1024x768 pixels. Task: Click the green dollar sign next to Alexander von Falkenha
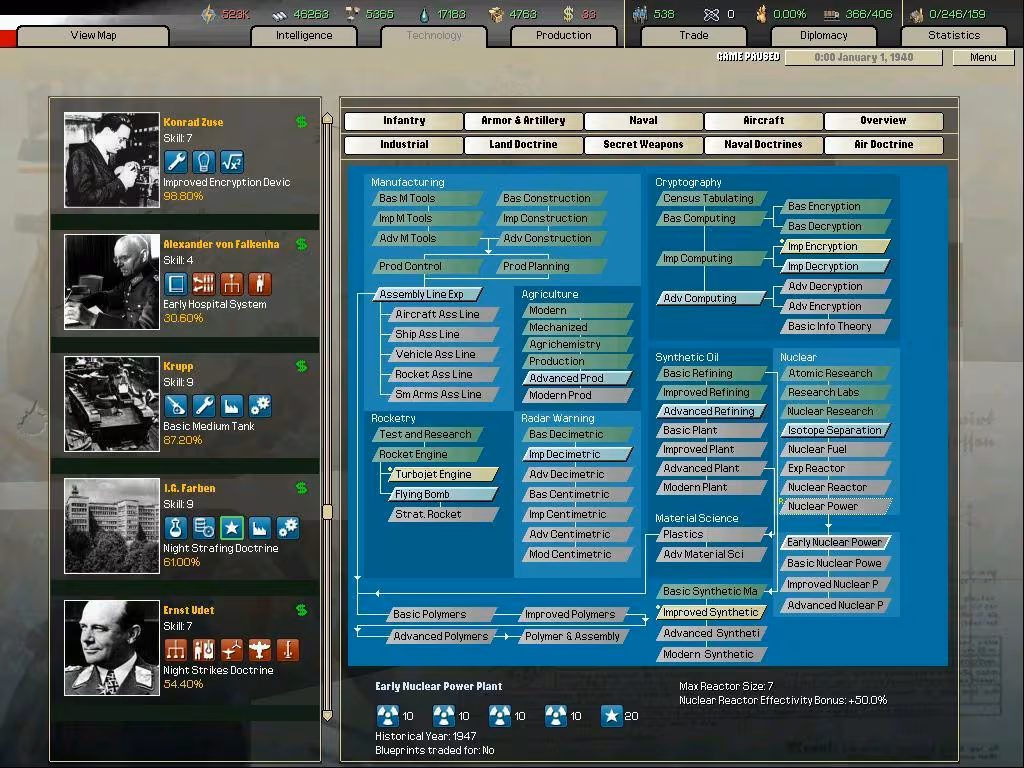[302, 244]
